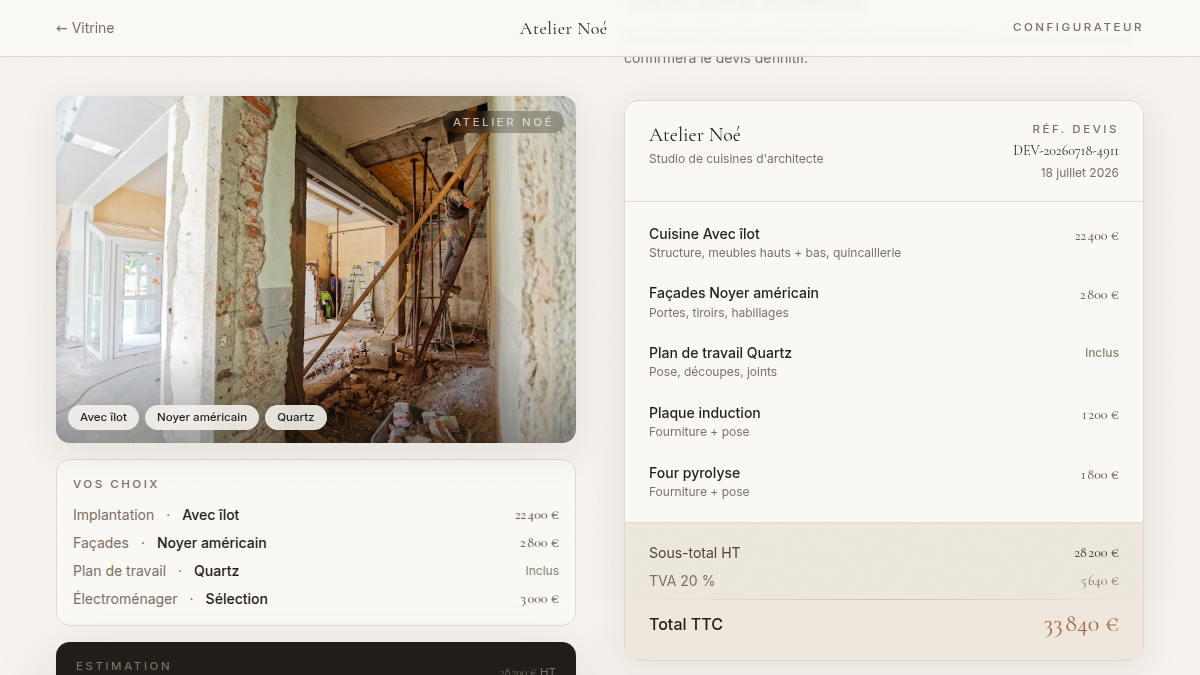Go back via the Vitrine link

[85, 28]
